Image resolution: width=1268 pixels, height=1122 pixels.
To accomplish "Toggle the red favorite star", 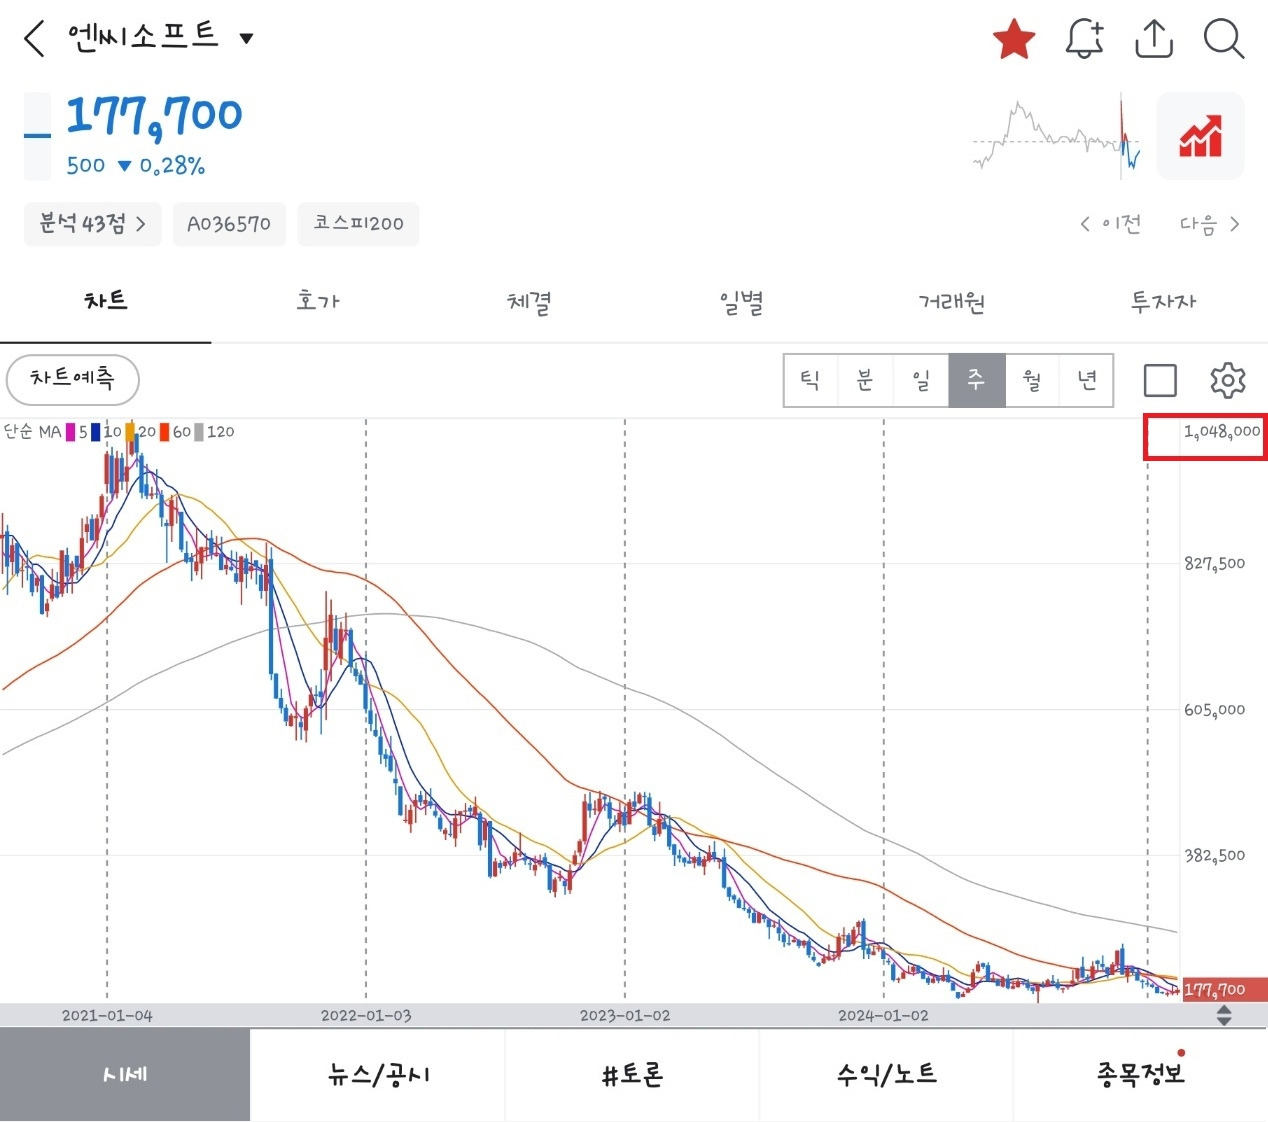I will click(x=1014, y=40).
